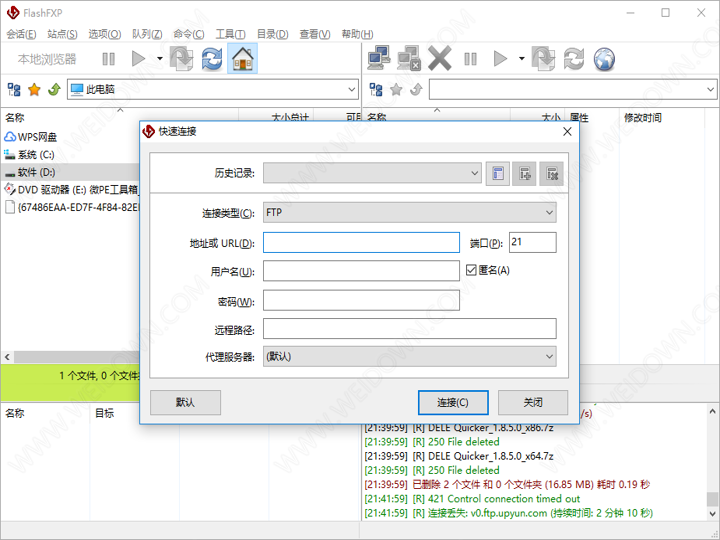Image resolution: width=720 pixels, height=540 pixels.
Task: Click the local parent folder arrow
Action: click(54, 90)
